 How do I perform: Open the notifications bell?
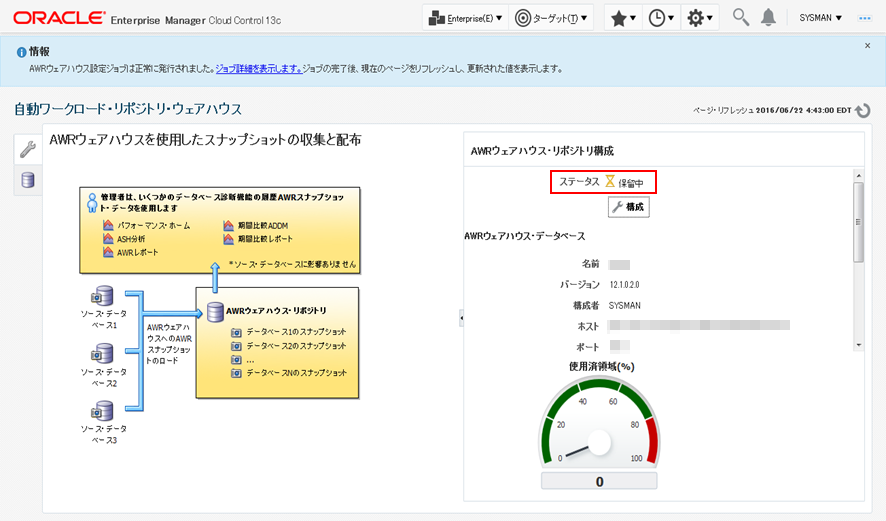(768, 18)
